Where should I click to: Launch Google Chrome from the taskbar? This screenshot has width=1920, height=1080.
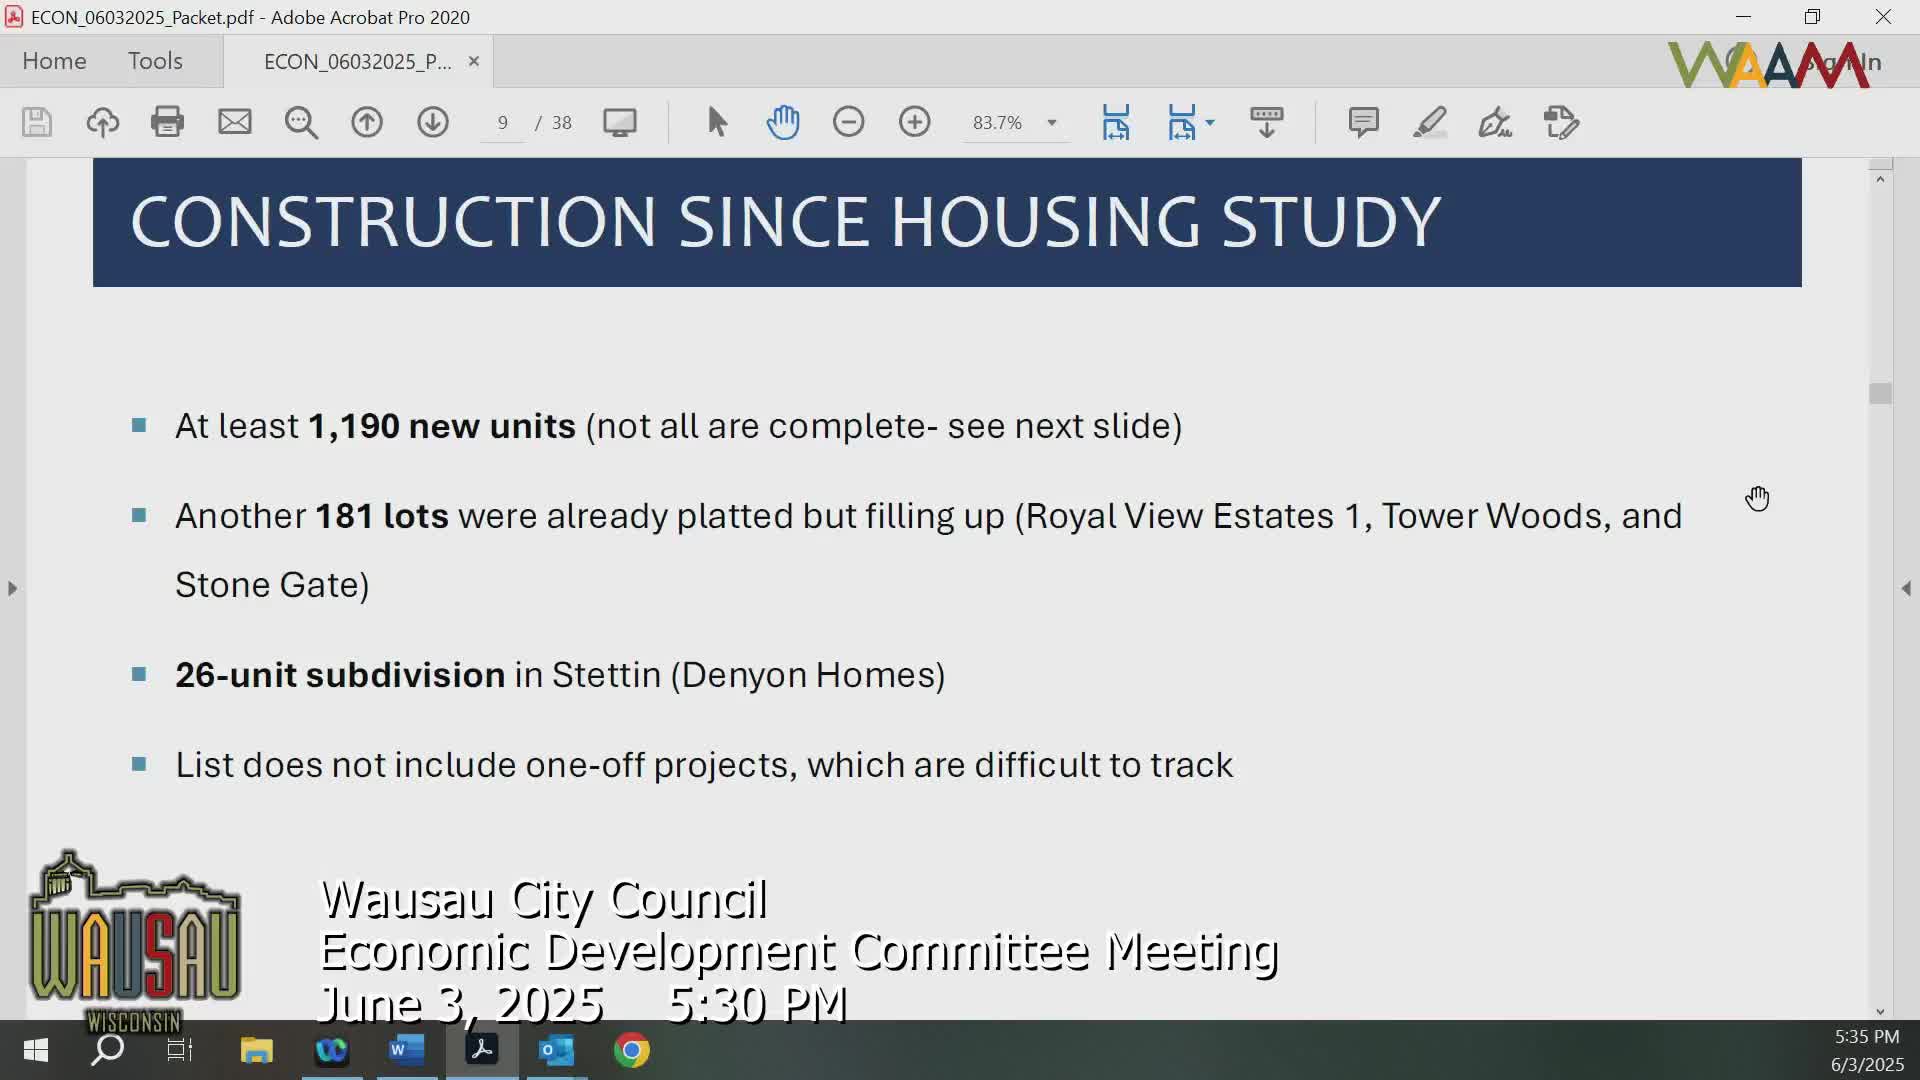click(x=632, y=1051)
